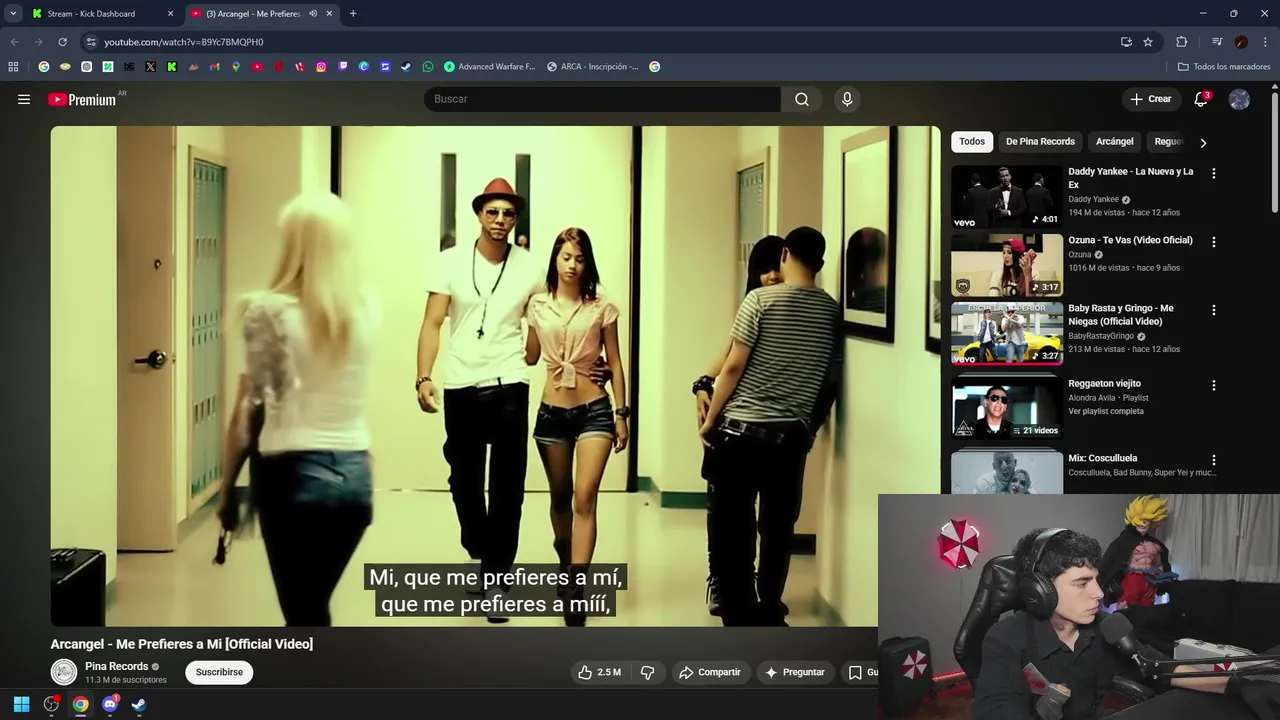
Task: Open Advanced Warfare bookmark
Action: [x=490, y=67]
